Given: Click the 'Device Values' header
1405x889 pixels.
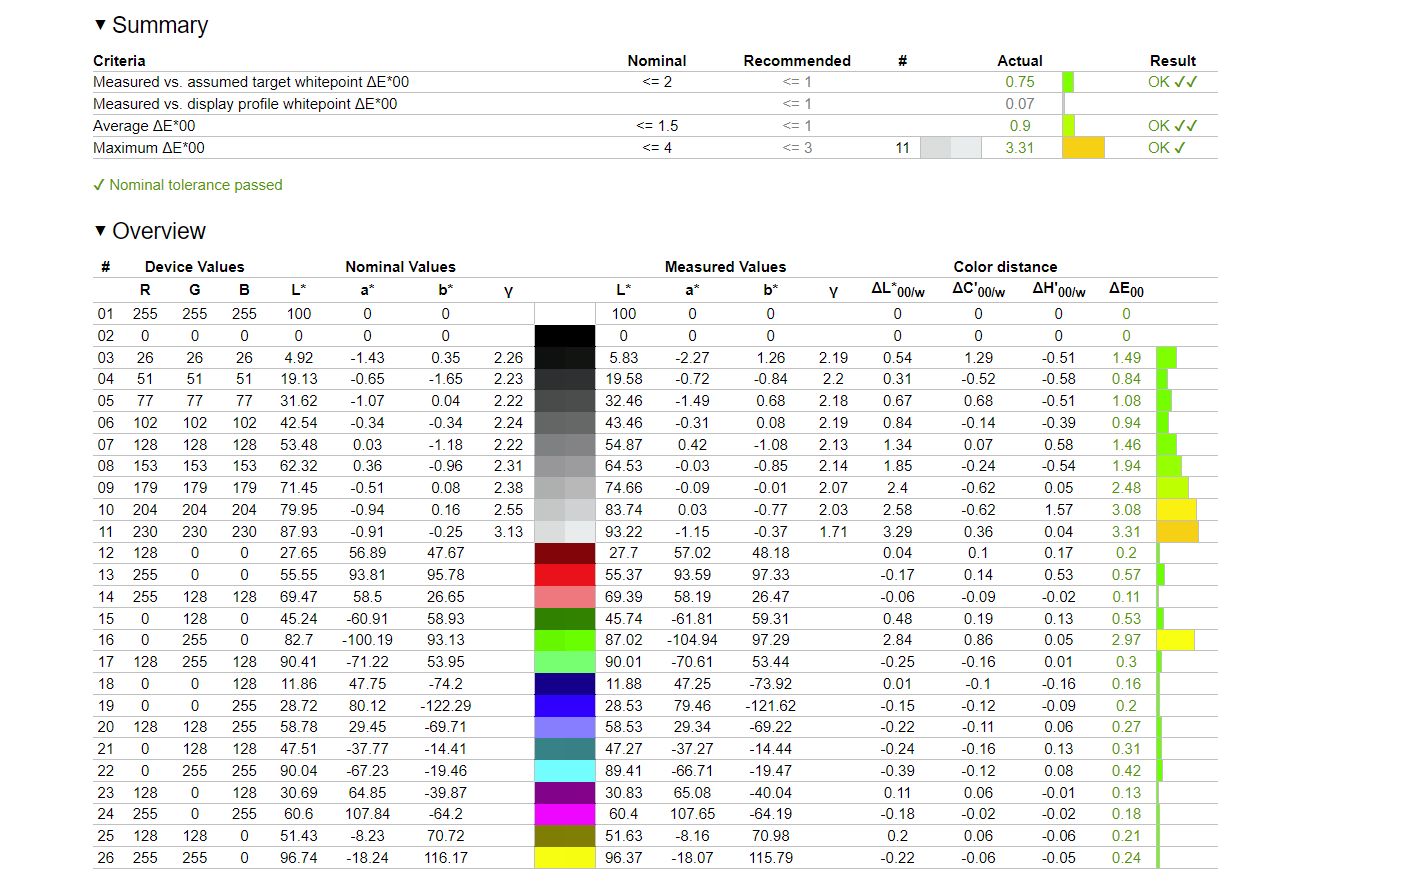Looking at the screenshot, I should coord(194,267).
